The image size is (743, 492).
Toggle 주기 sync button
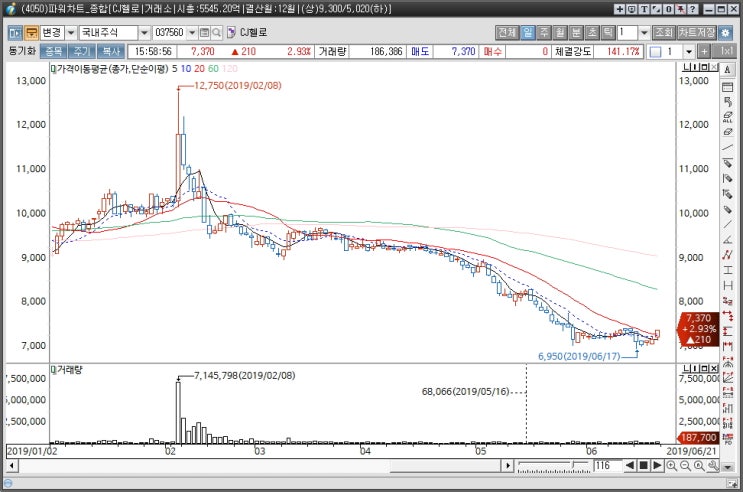[82, 51]
